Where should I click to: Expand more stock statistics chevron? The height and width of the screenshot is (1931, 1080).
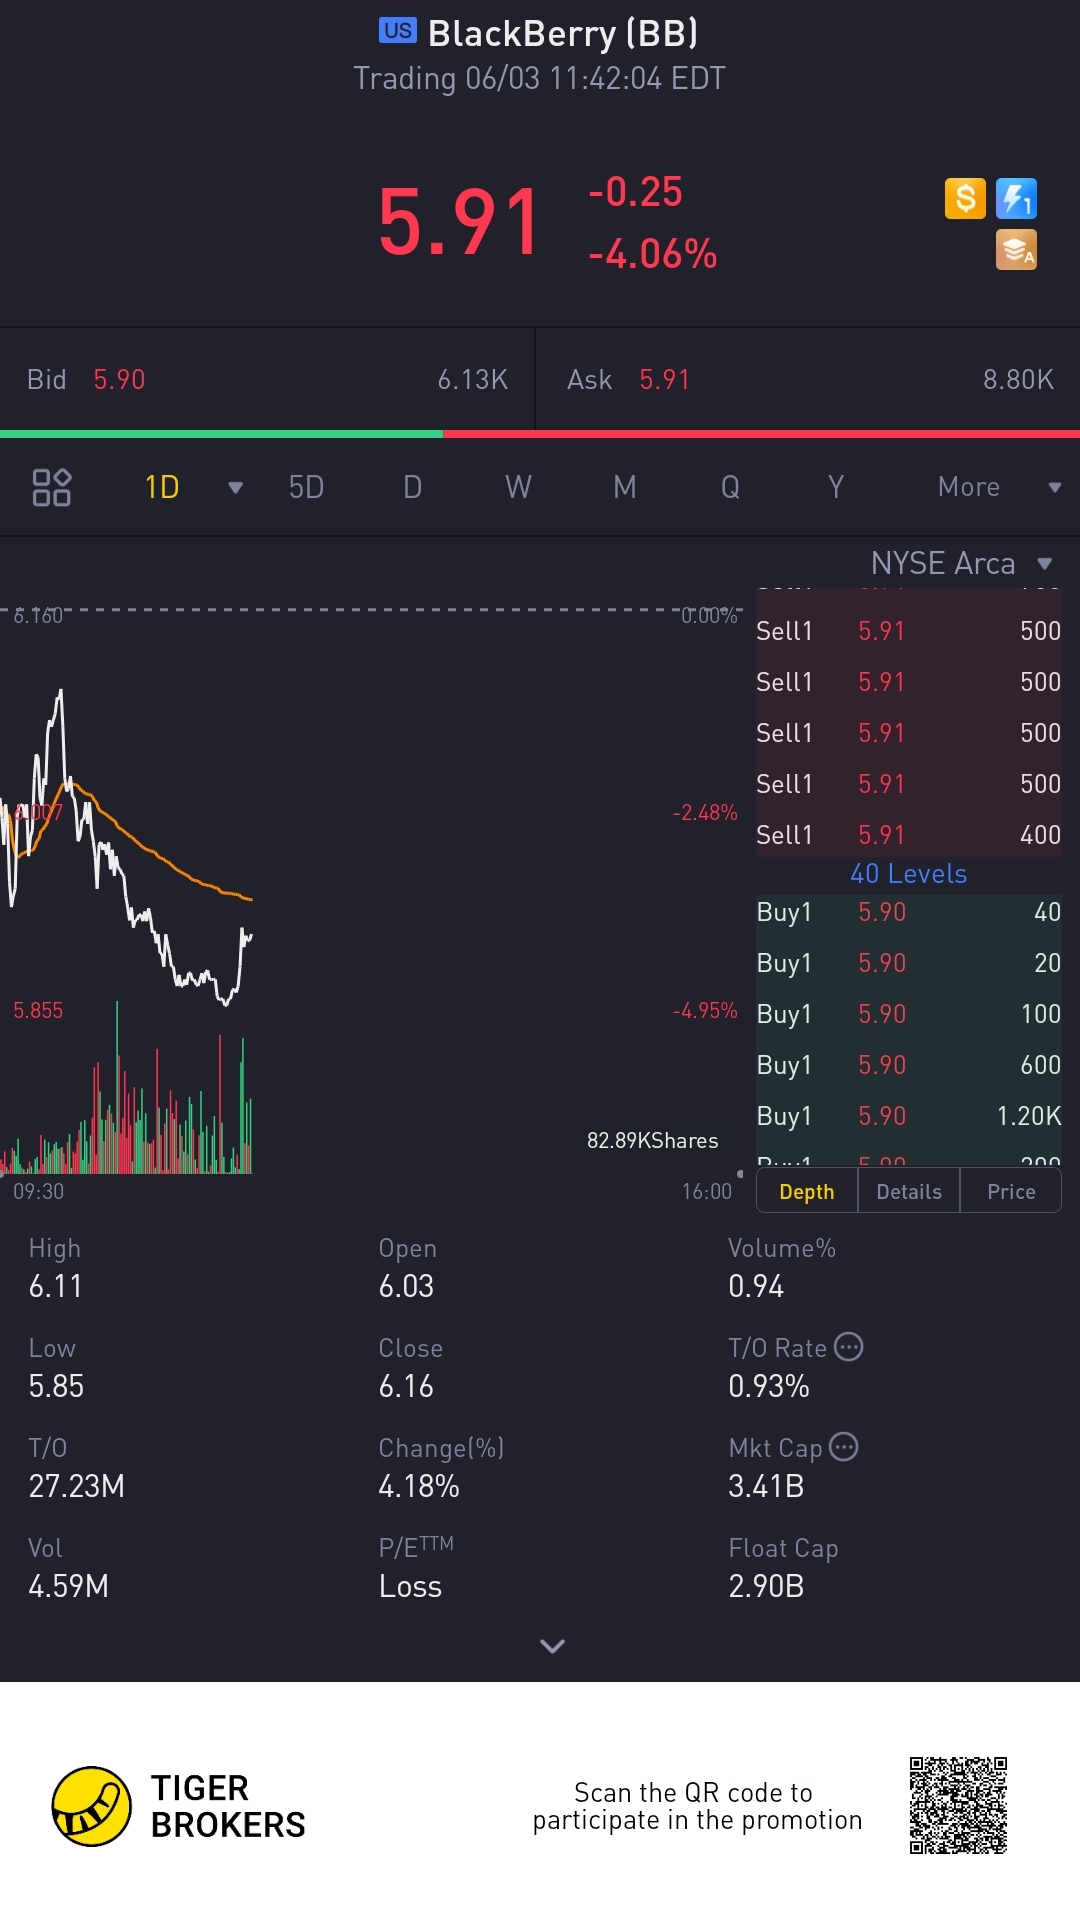(x=552, y=1645)
